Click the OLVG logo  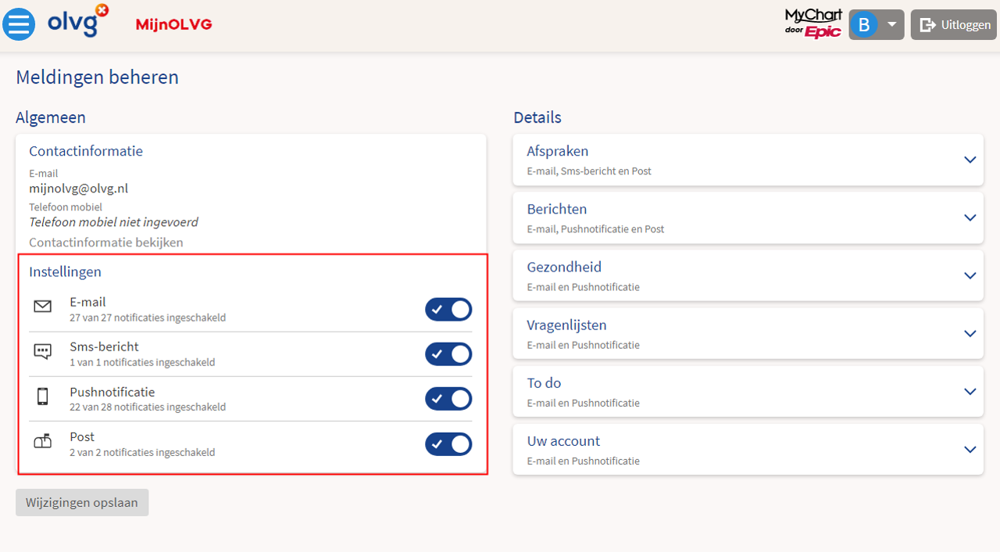78,20
